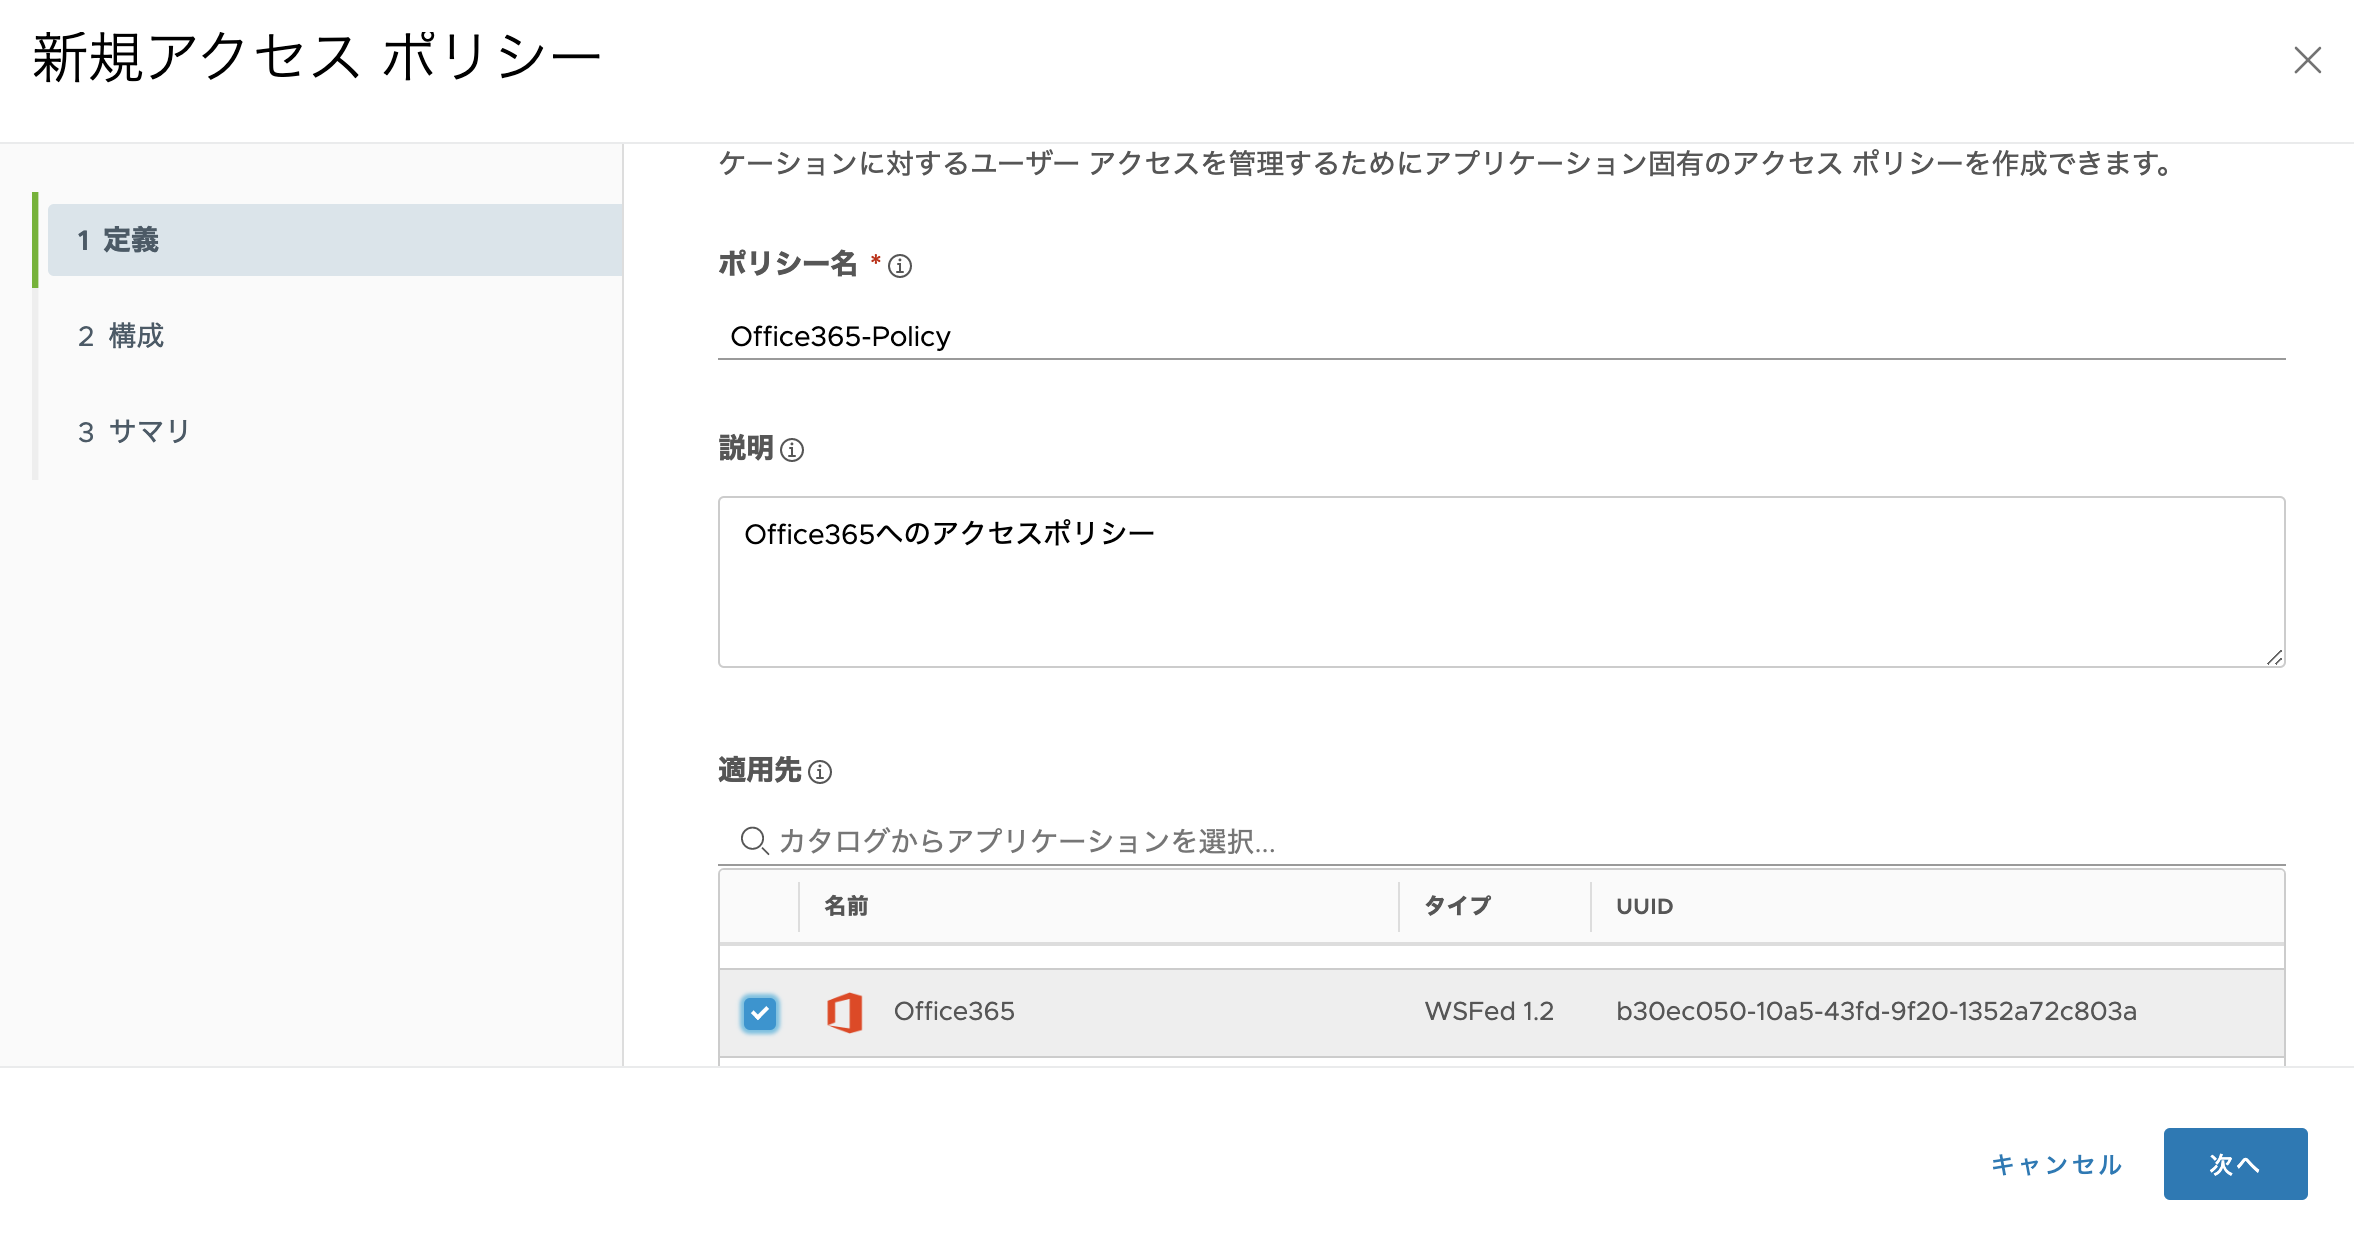Click the UUID column header
Viewport: 2354px width, 1234px height.
[x=1937, y=906]
